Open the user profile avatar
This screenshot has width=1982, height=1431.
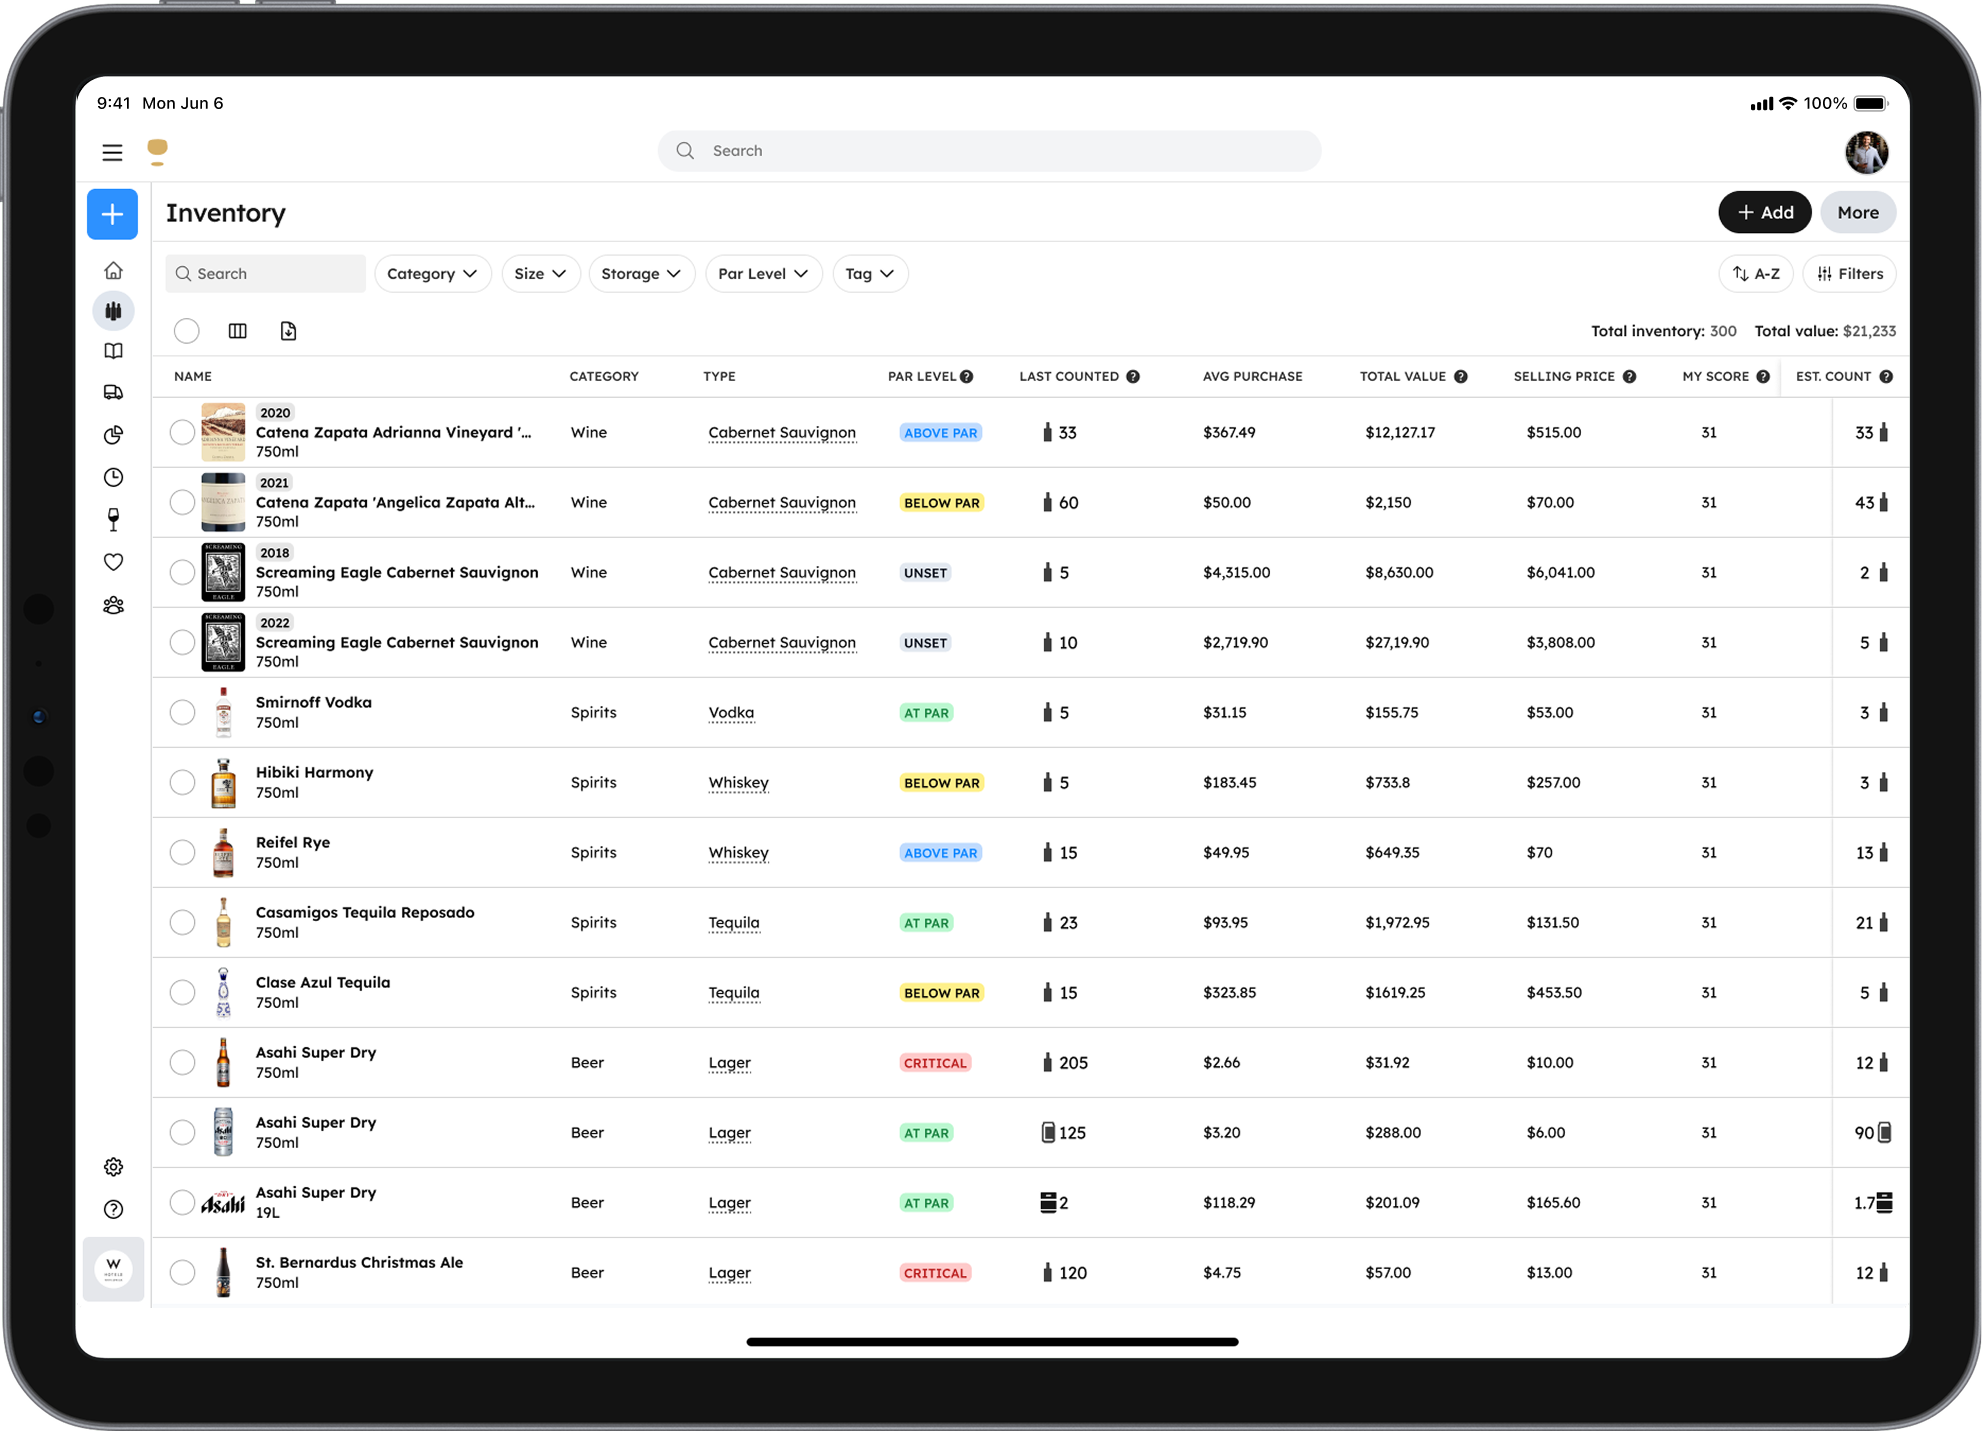pos(1867,152)
